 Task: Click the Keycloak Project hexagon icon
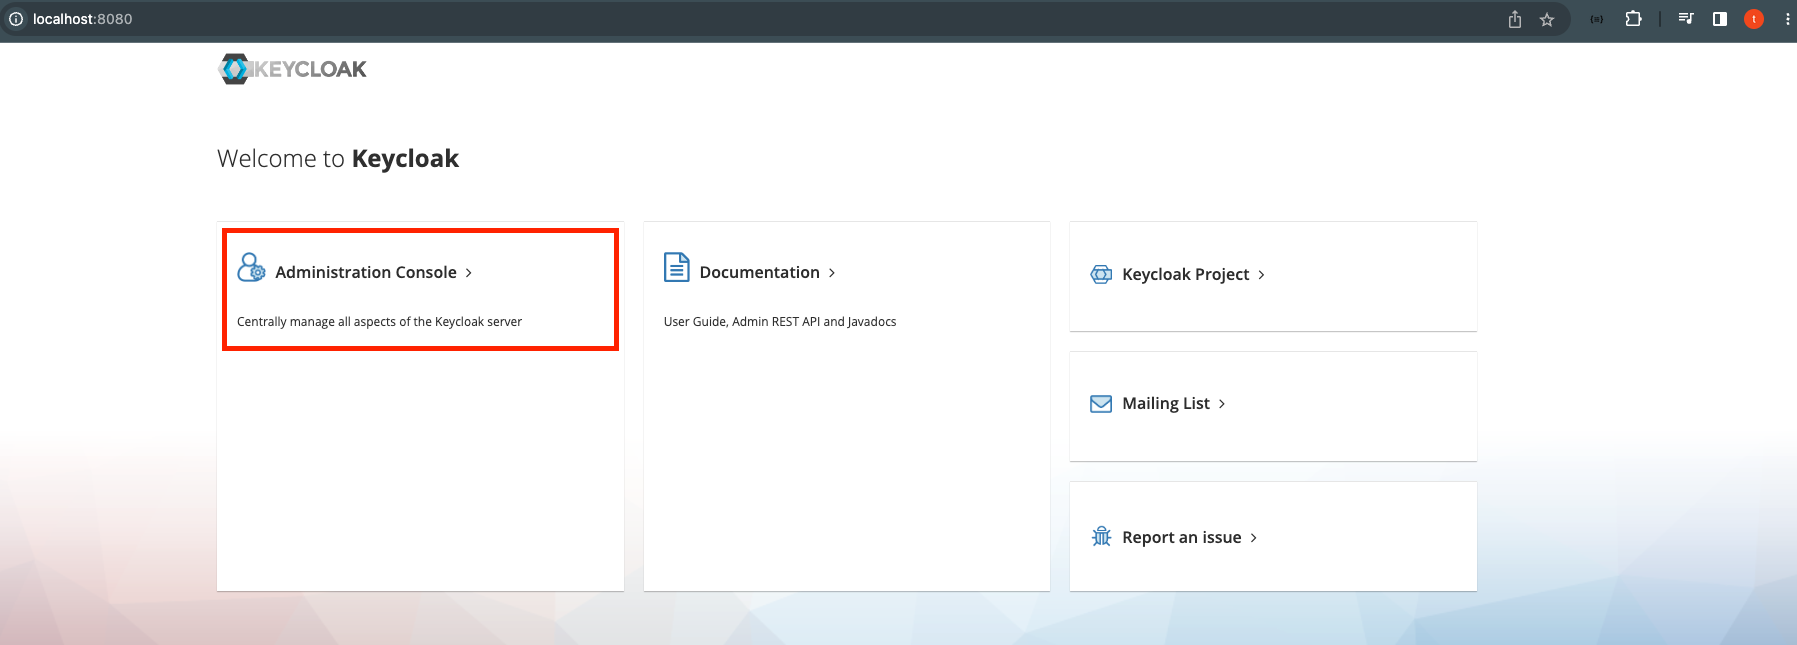[x=1101, y=274]
